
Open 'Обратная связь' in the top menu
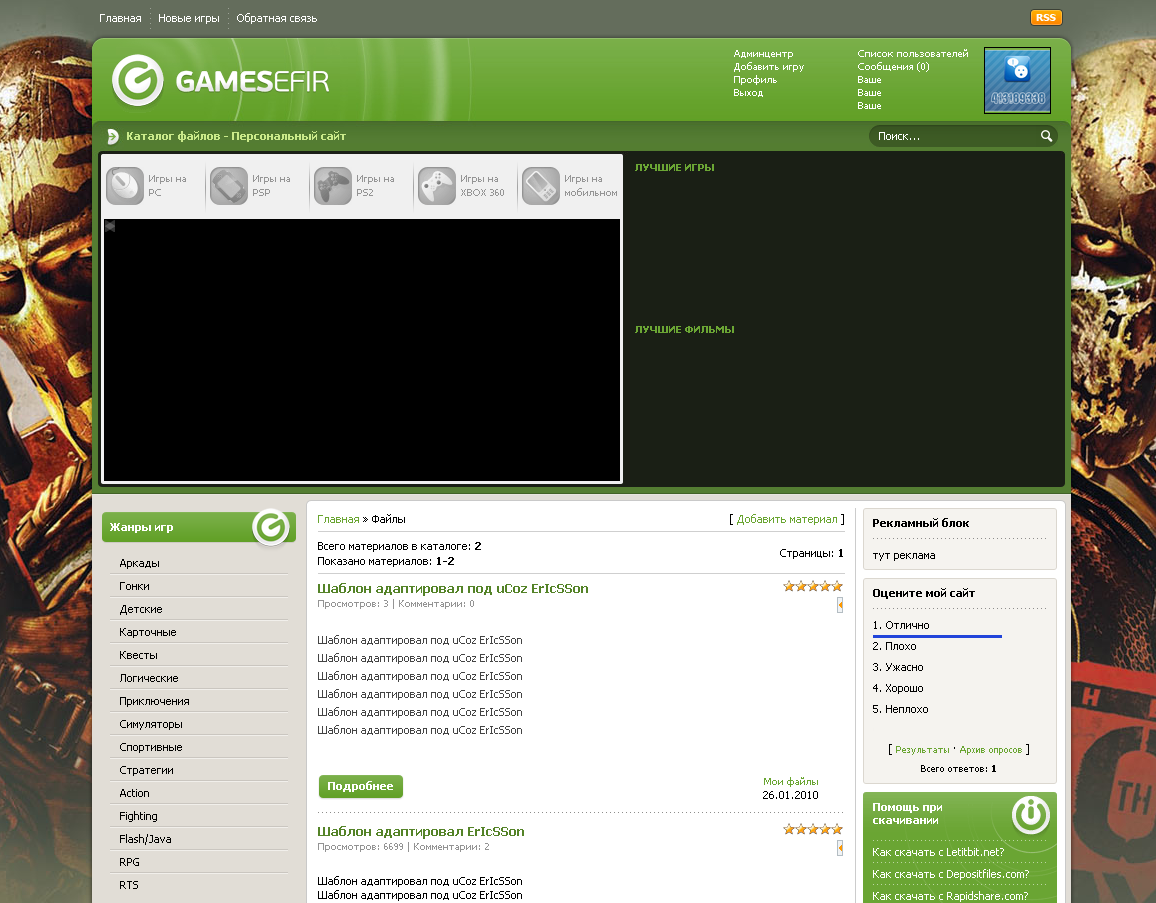tap(275, 17)
